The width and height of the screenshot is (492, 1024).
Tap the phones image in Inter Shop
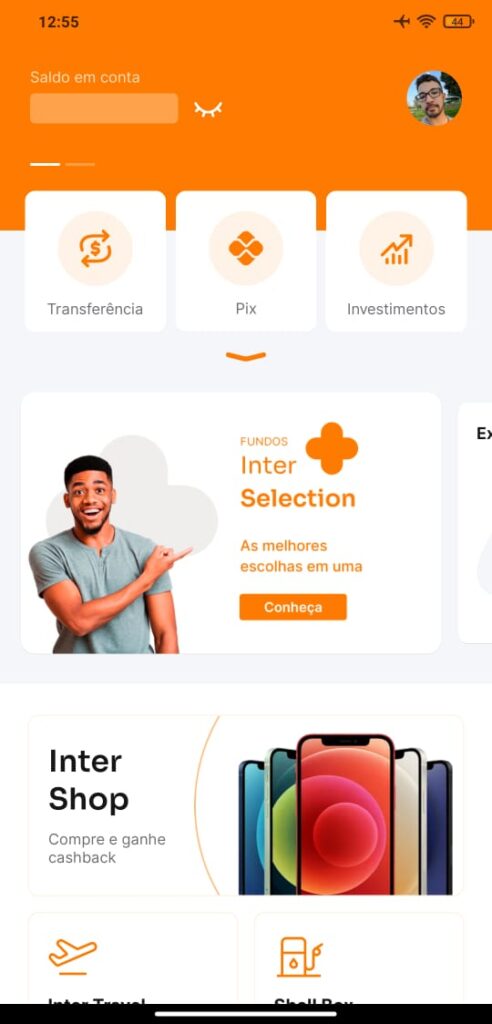coord(346,814)
